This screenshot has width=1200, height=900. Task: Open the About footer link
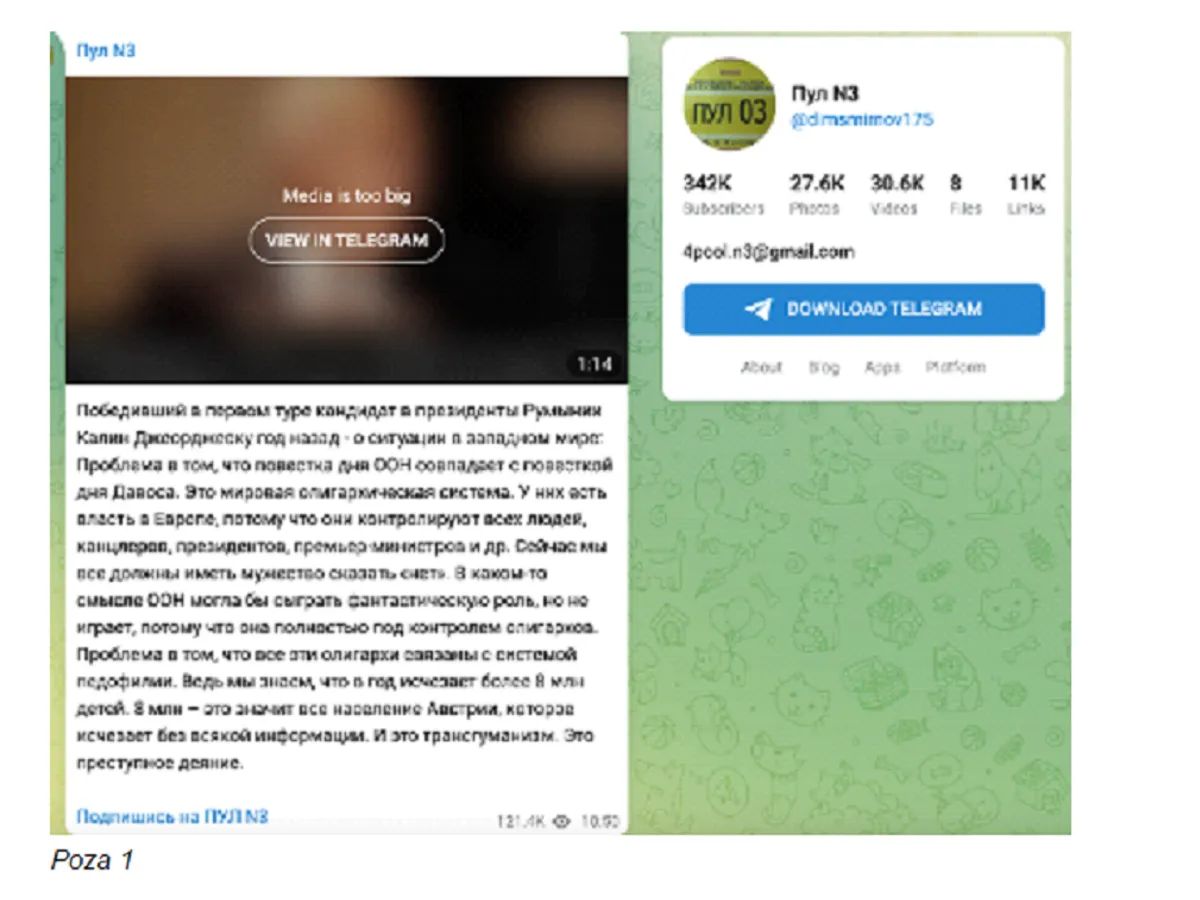pos(761,367)
